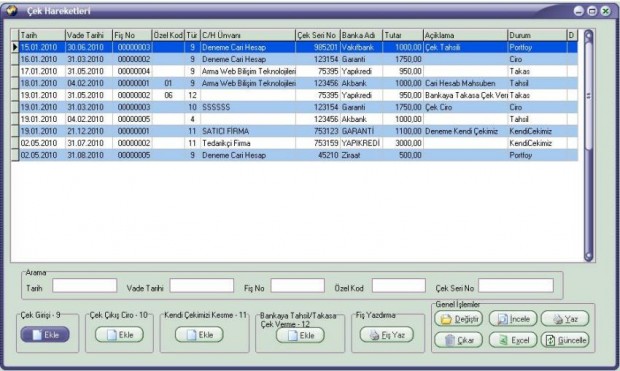Click the 45210 cheque serial cell
Image resolution: width=620 pixels, height=371 pixels.
pyautogui.click(x=318, y=155)
